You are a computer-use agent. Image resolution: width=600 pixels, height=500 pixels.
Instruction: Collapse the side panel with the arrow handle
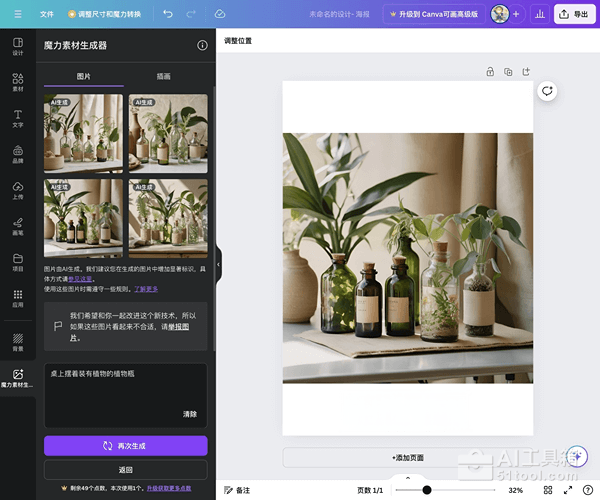[x=218, y=264]
